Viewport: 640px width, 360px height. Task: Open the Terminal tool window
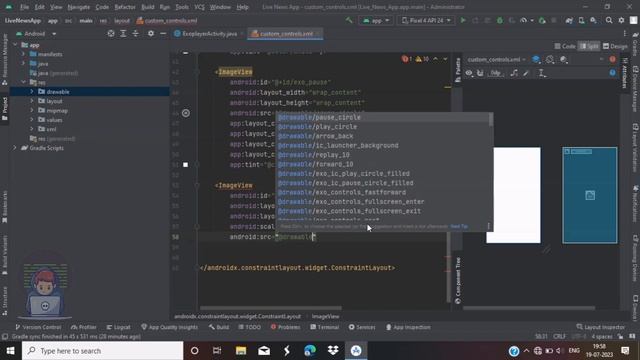324,327
